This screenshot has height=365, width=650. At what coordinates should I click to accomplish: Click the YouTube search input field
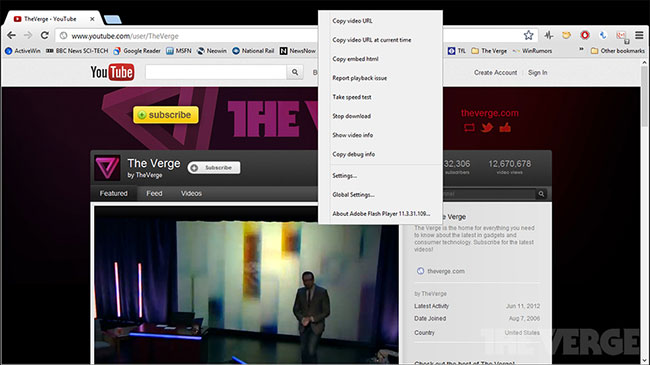(216, 72)
